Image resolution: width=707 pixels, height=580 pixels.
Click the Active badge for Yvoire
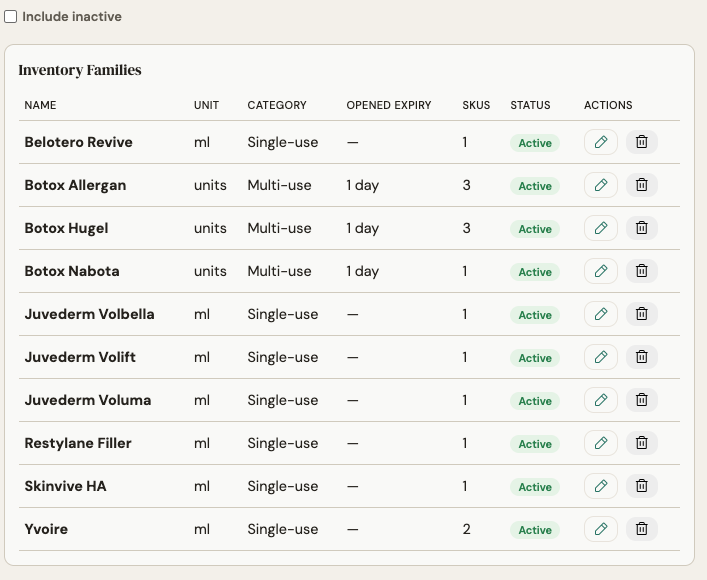click(535, 530)
